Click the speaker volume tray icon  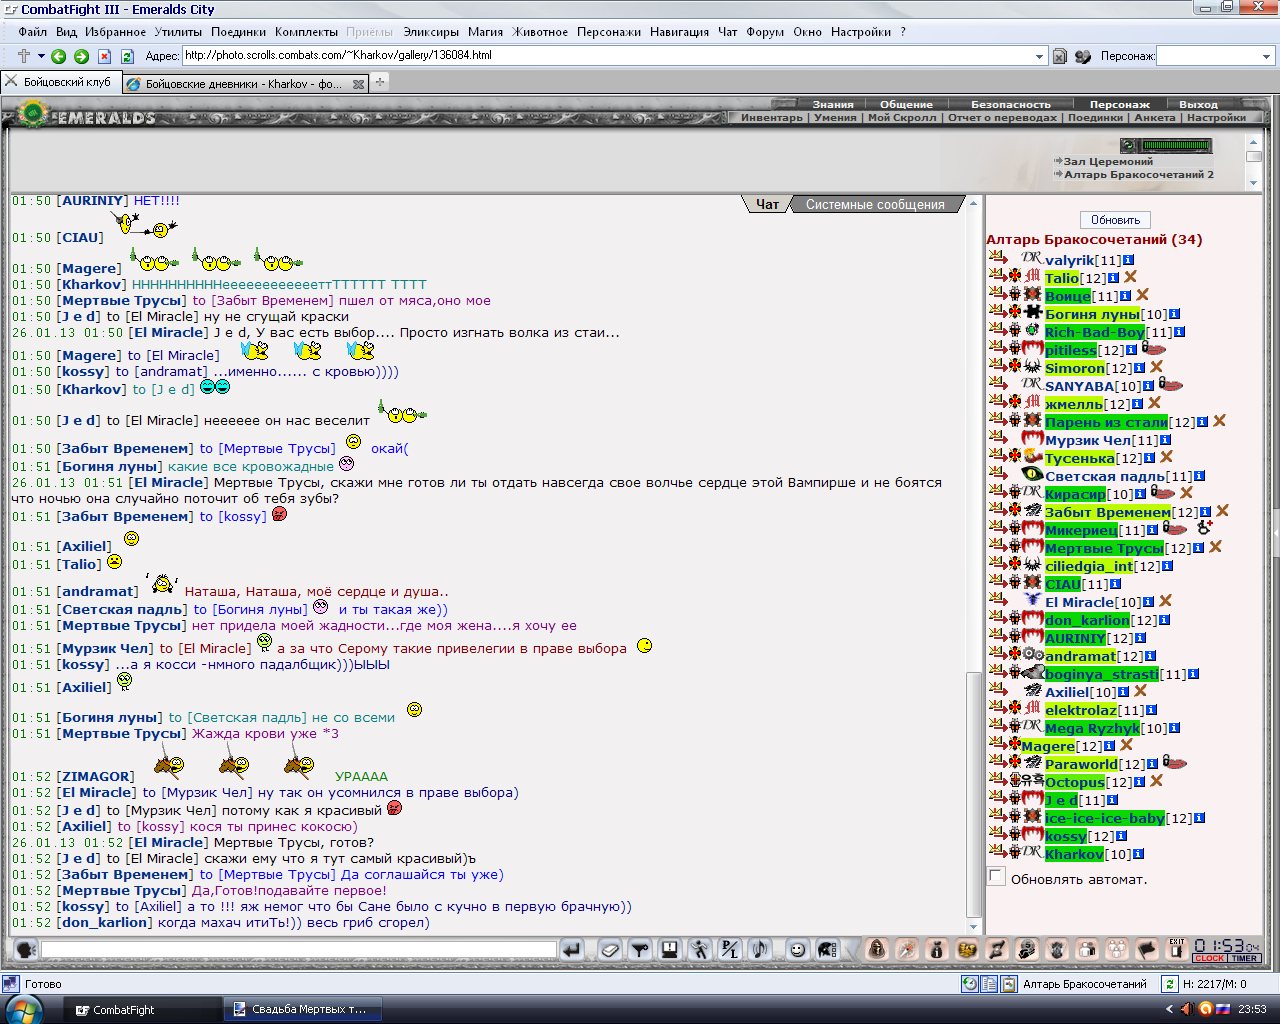(1189, 1009)
